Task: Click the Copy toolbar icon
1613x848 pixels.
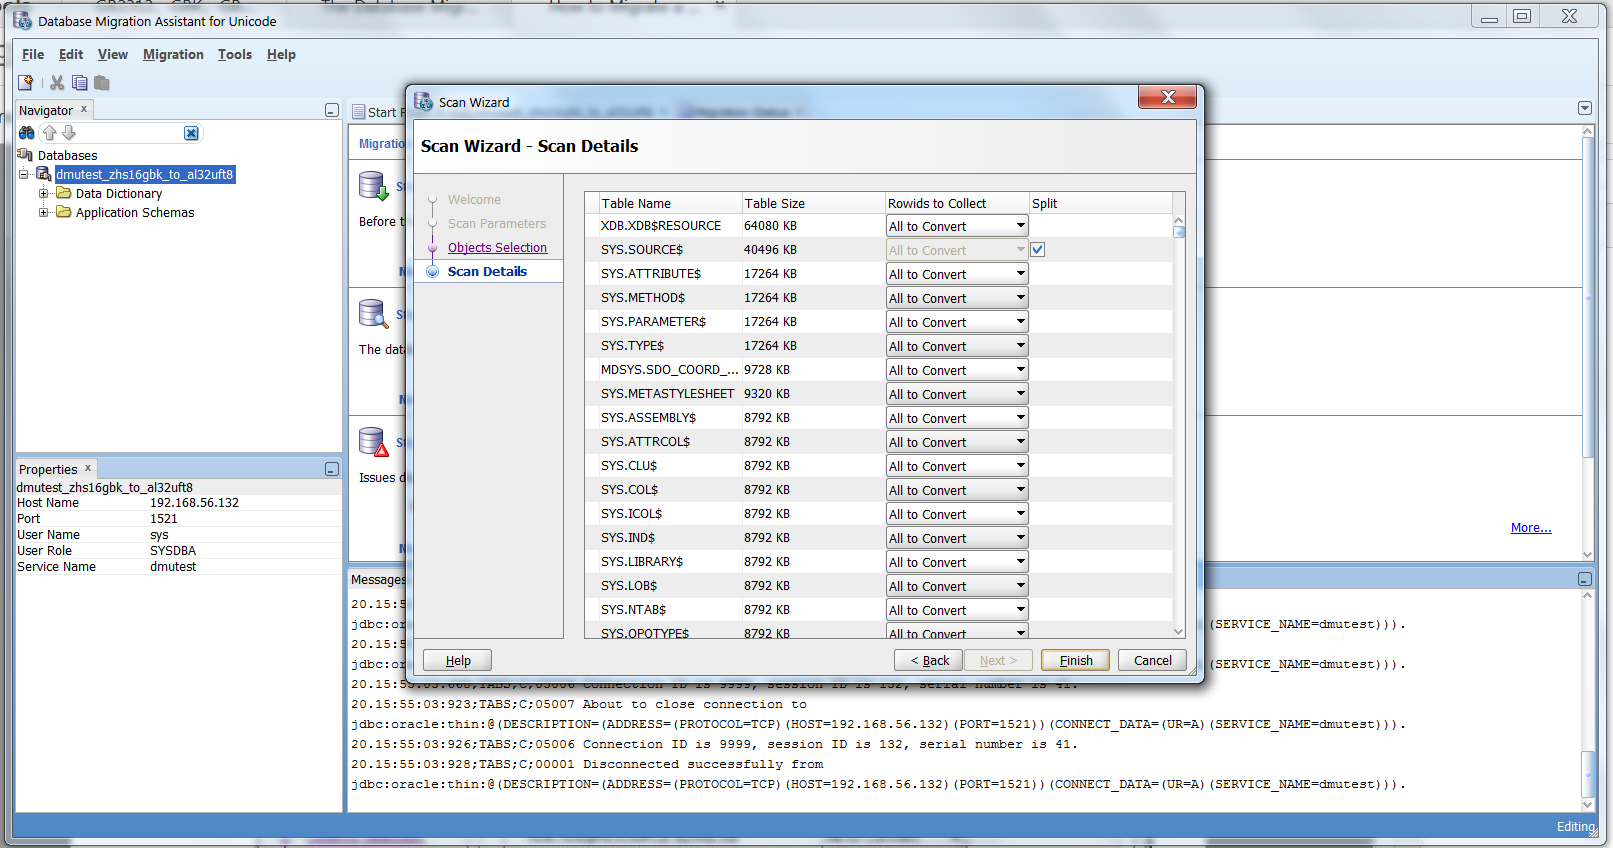Action: point(80,83)
